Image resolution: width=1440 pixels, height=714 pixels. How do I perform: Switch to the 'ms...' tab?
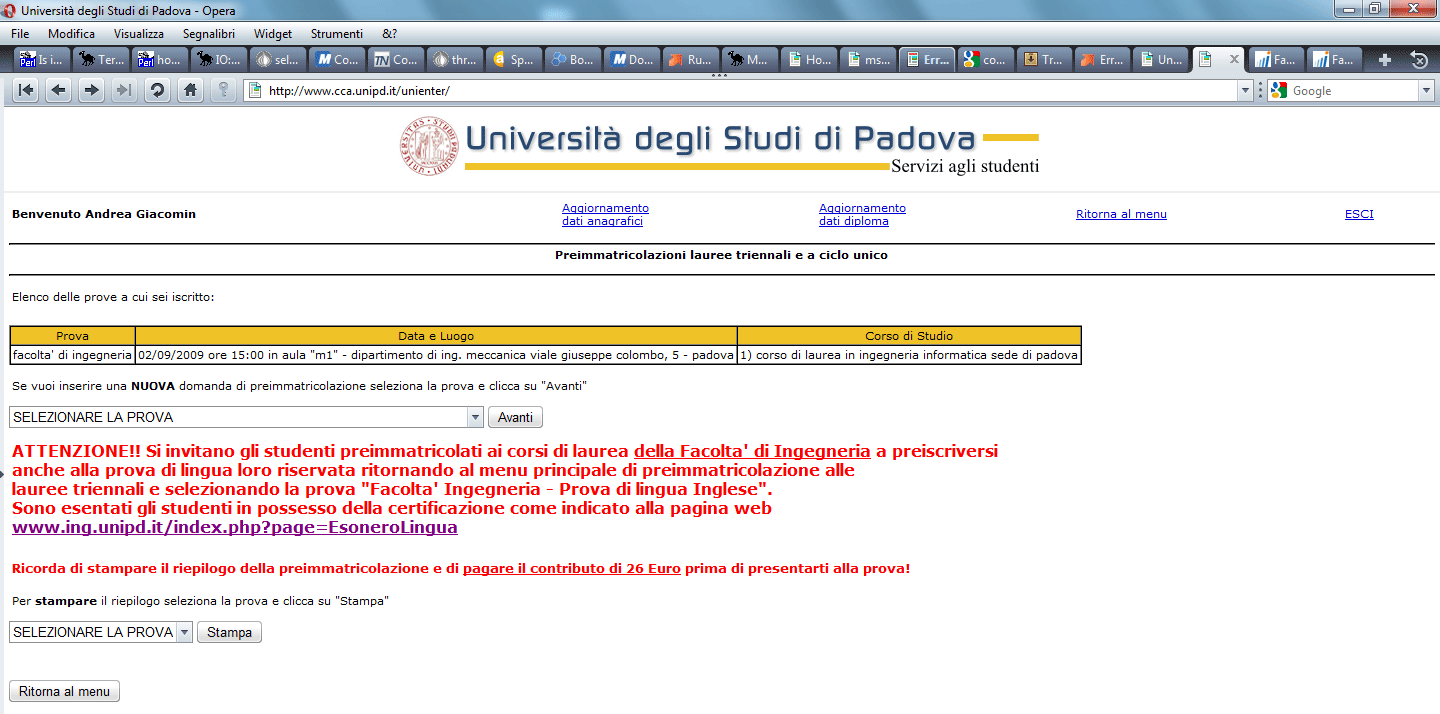[868, 60]
